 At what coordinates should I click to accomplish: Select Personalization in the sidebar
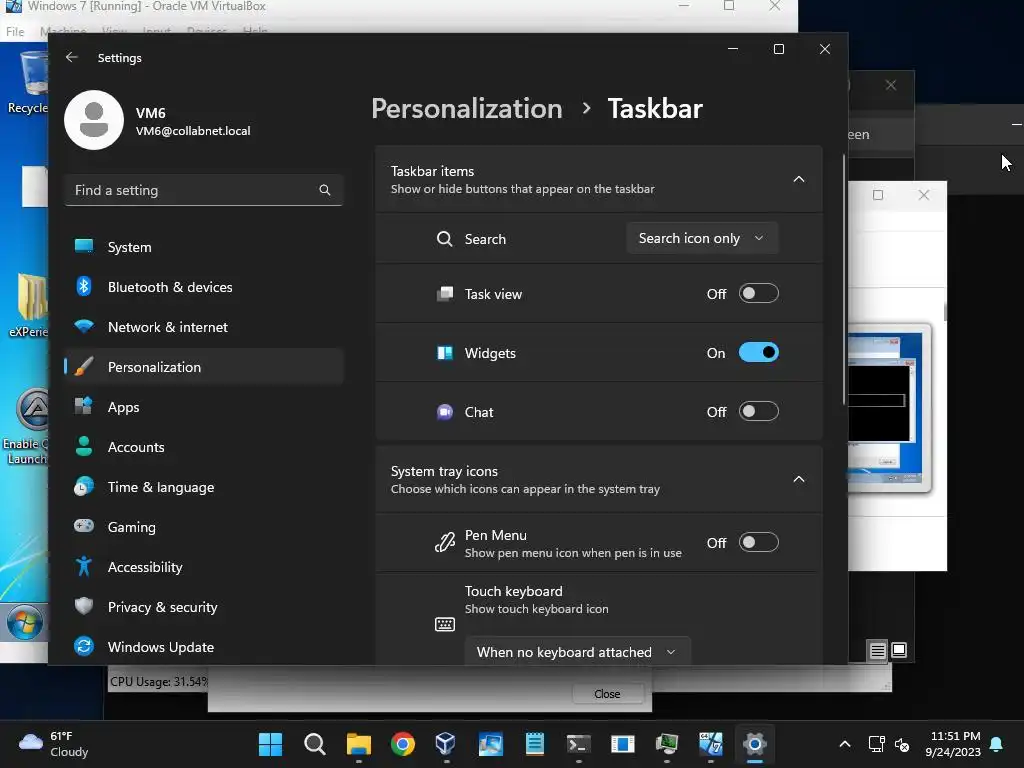click(204, 366)
